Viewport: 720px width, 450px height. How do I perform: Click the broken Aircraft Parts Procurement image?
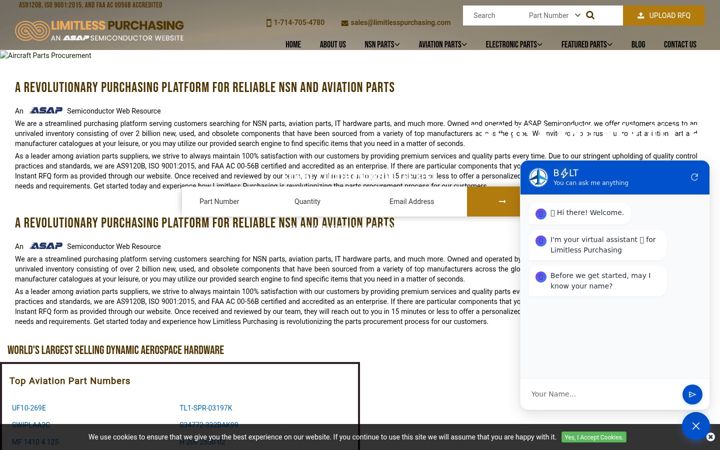click(x=46, y=56)
